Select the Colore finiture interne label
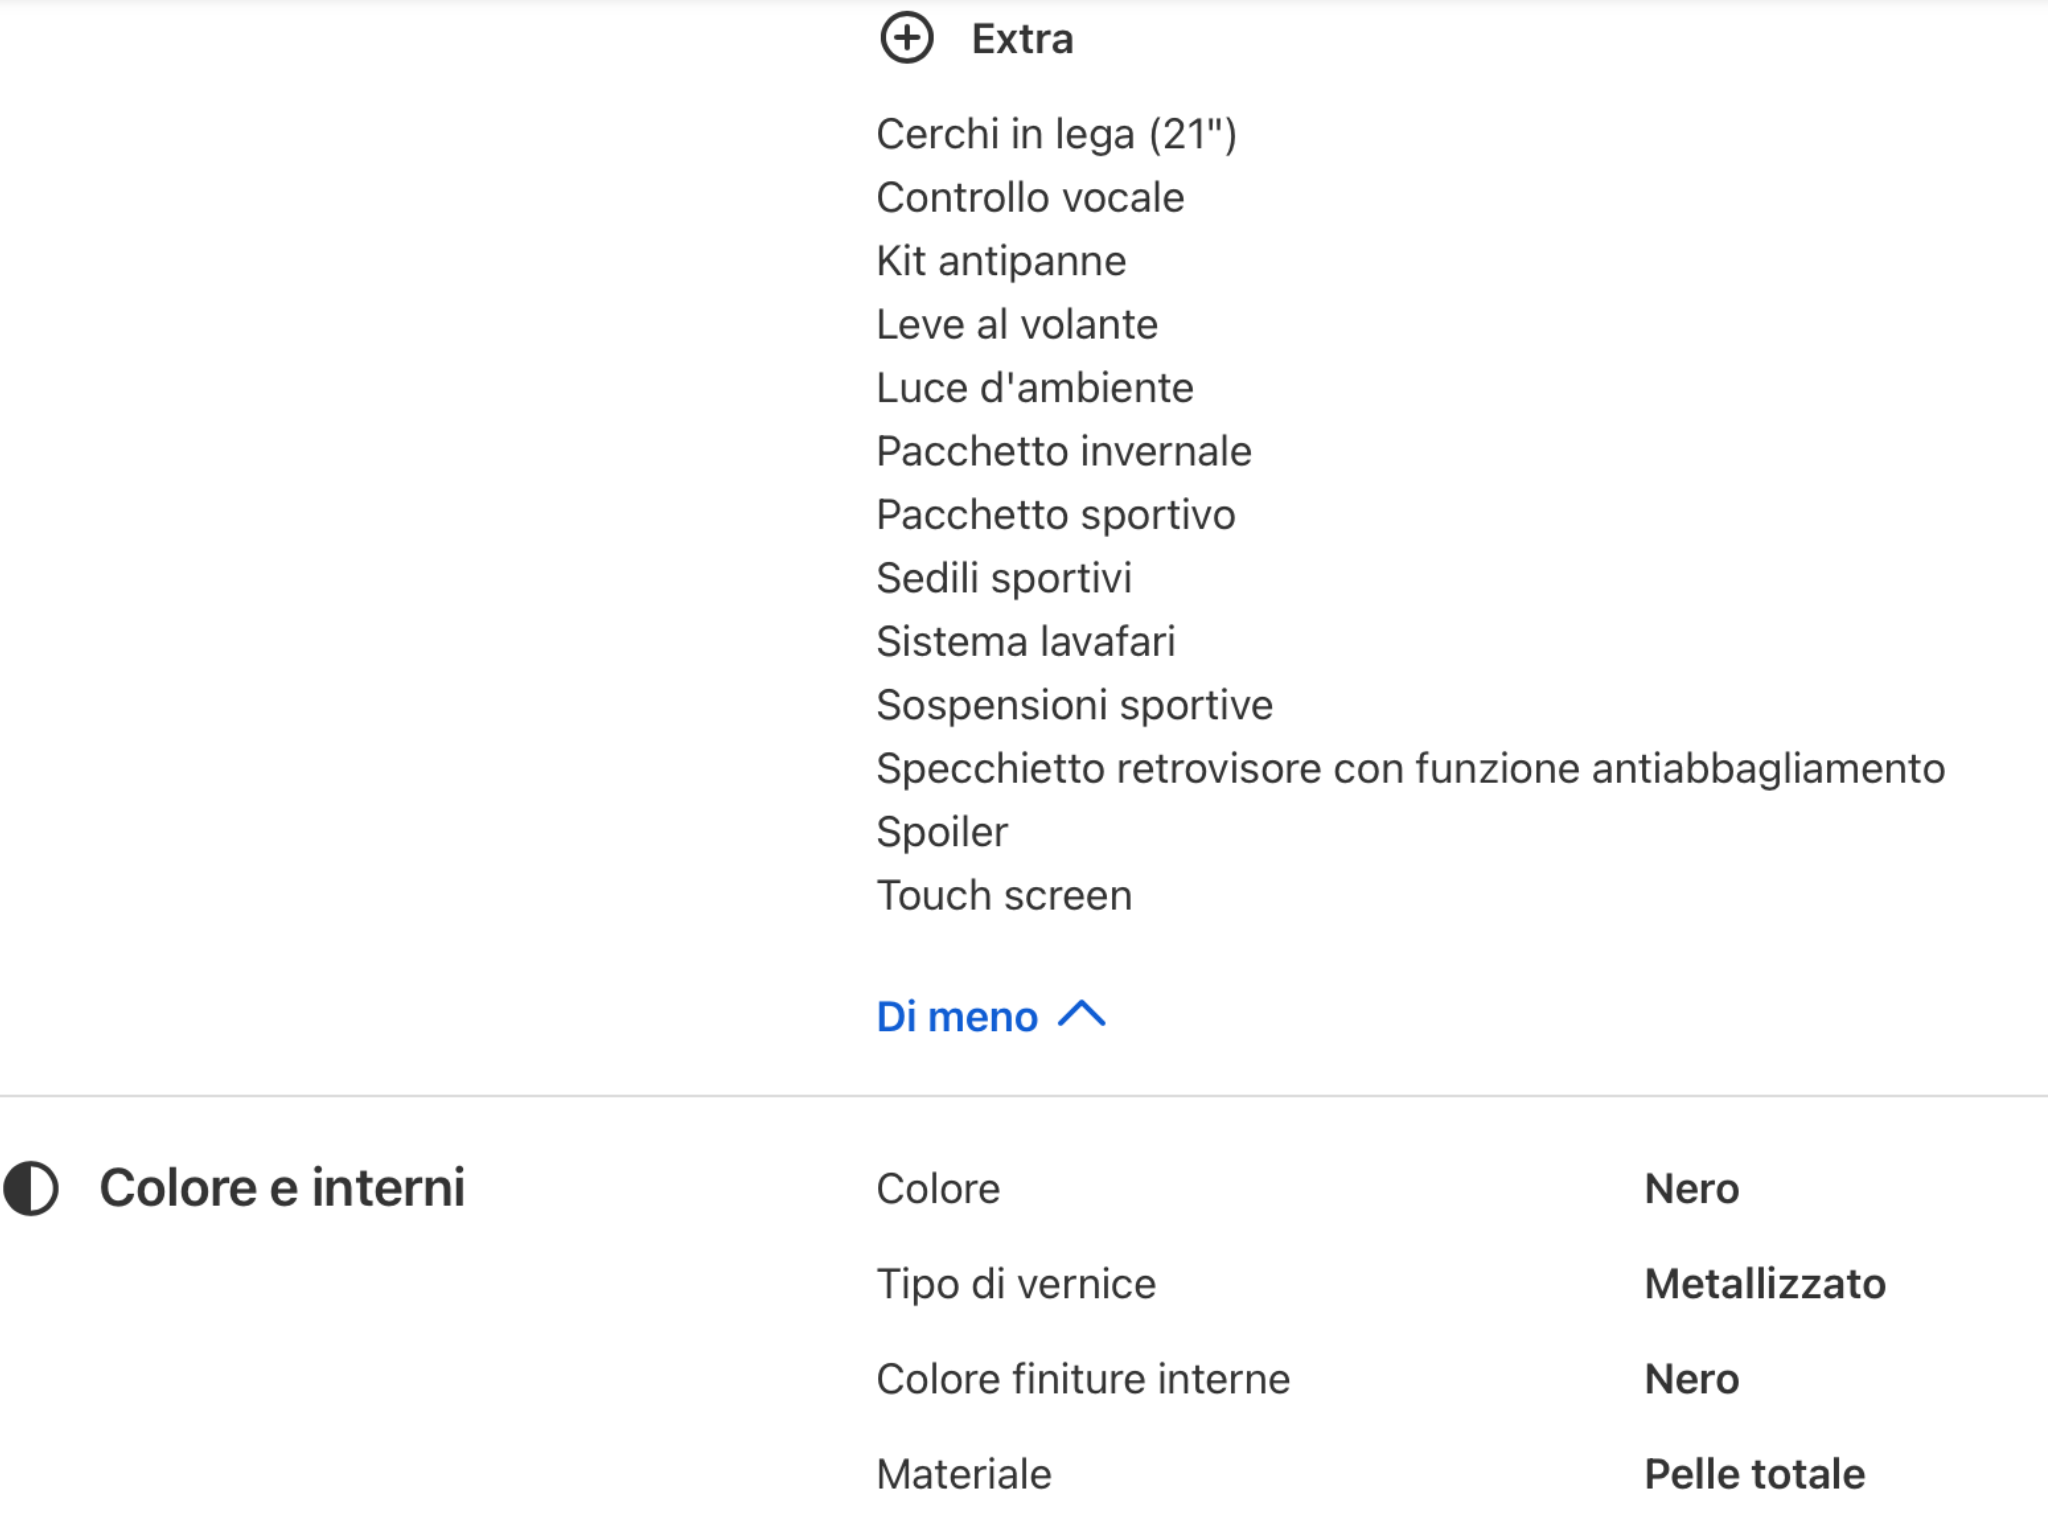 [x=1083, y=1379]
